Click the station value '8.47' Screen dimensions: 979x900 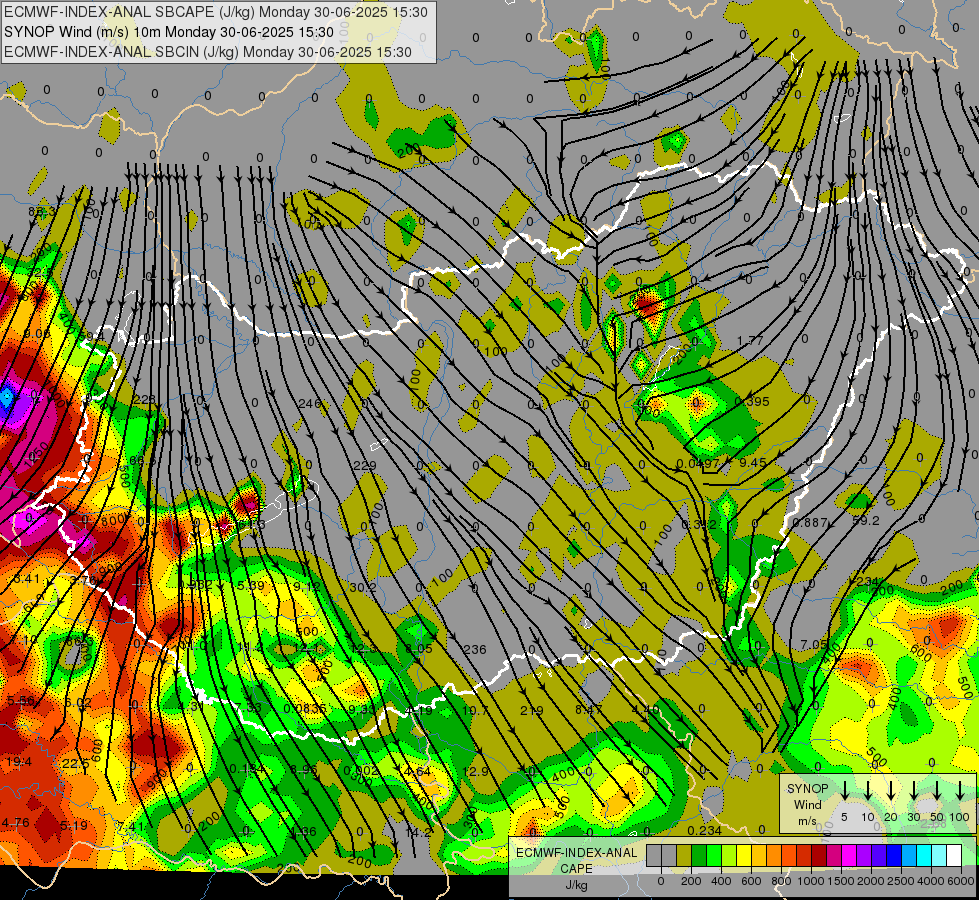click(589, 709)
